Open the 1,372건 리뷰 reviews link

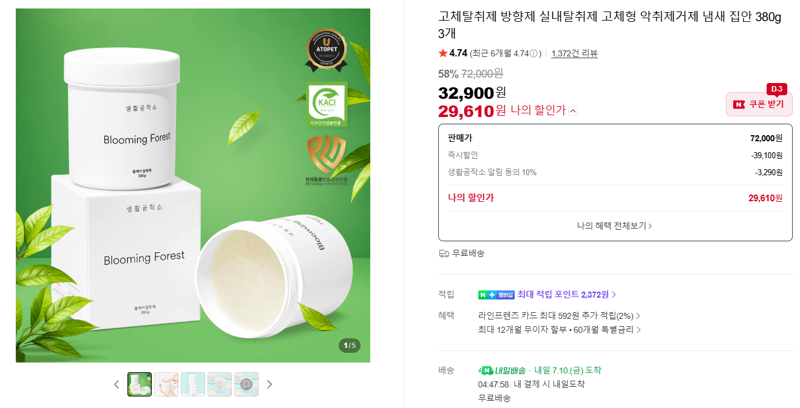(574, 54)
